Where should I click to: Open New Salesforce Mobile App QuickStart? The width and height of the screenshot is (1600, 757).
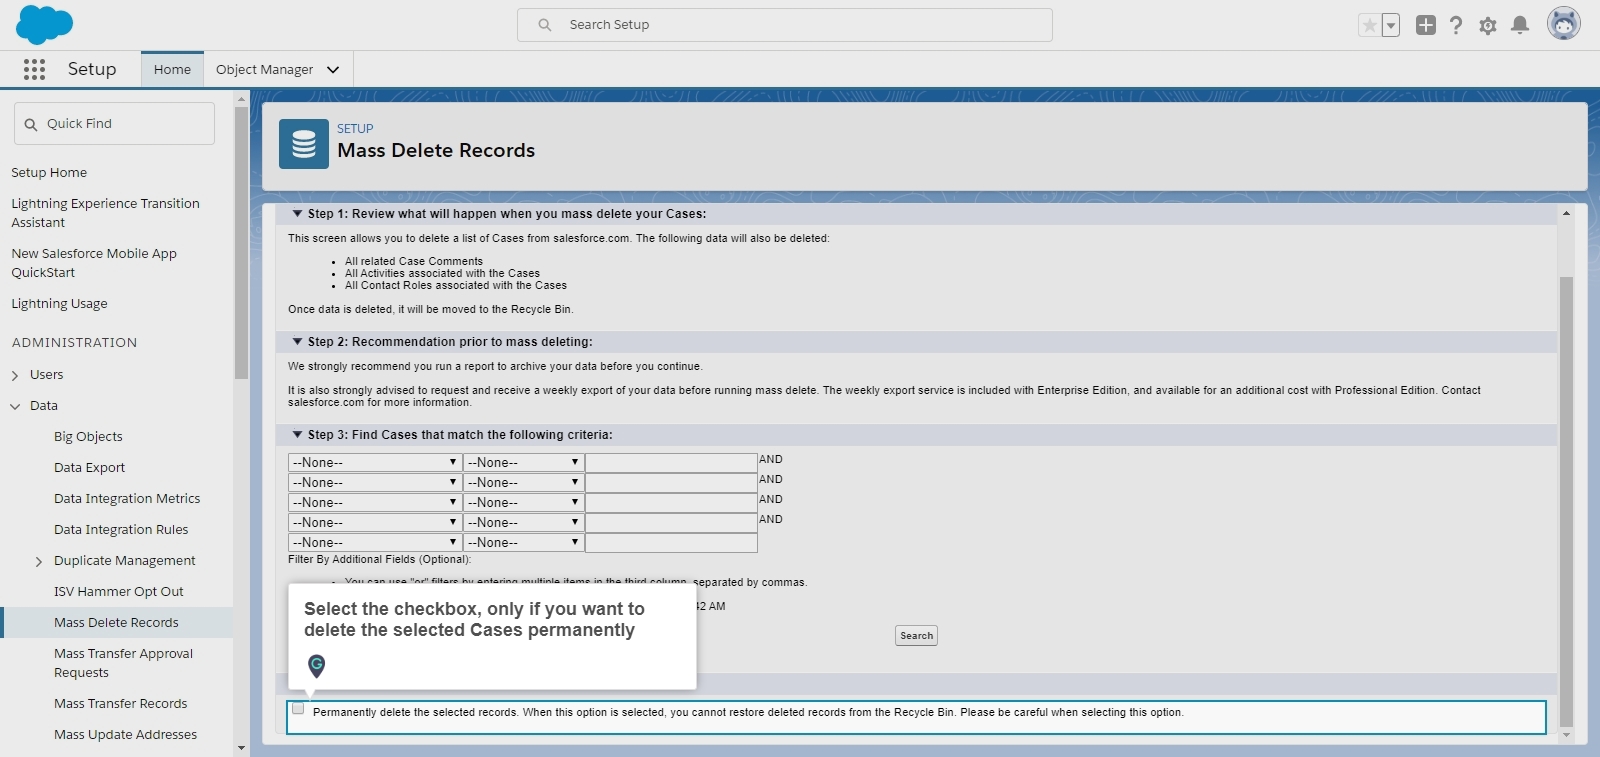pos(94,263)
